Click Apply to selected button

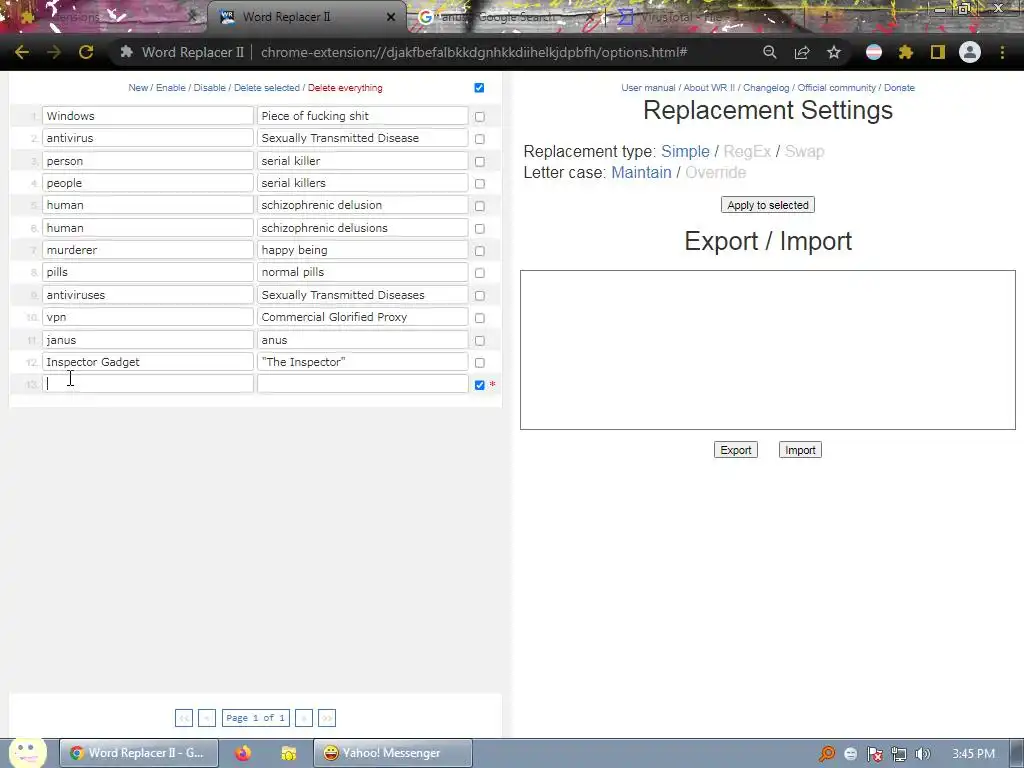767,205
